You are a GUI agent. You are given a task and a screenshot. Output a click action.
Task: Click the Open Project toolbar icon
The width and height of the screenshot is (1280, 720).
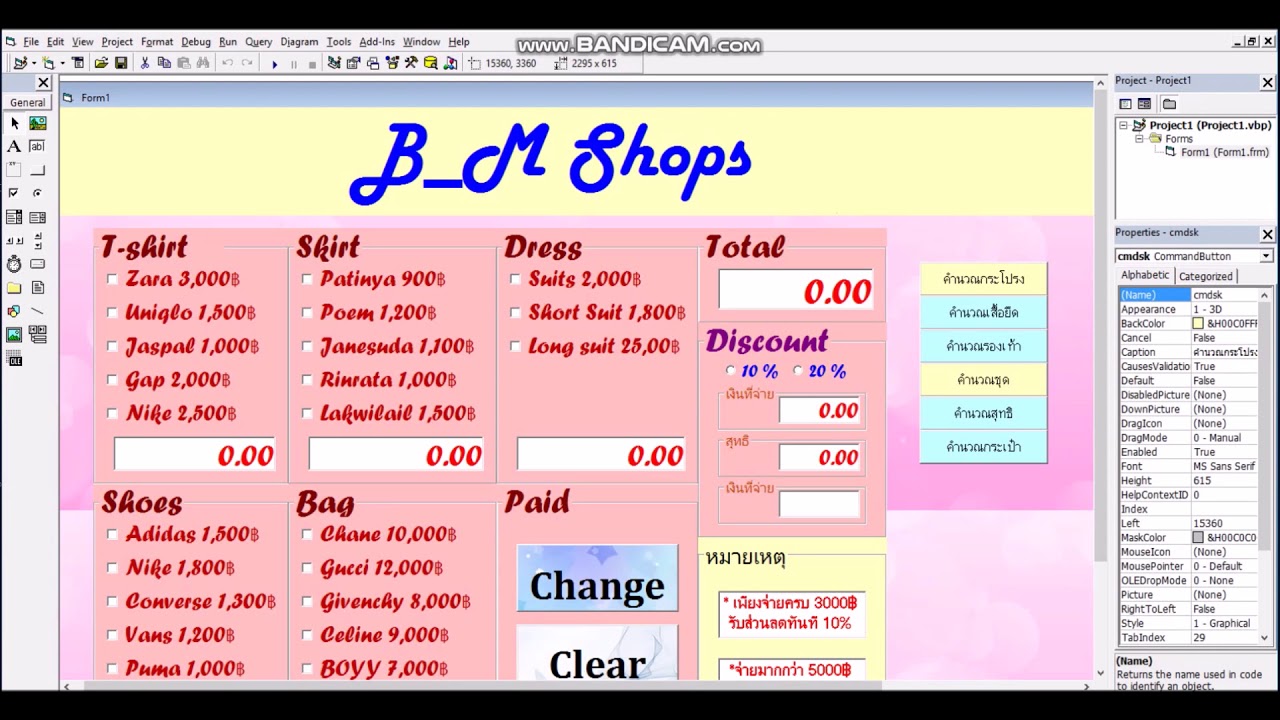click(x=101, y=63)
